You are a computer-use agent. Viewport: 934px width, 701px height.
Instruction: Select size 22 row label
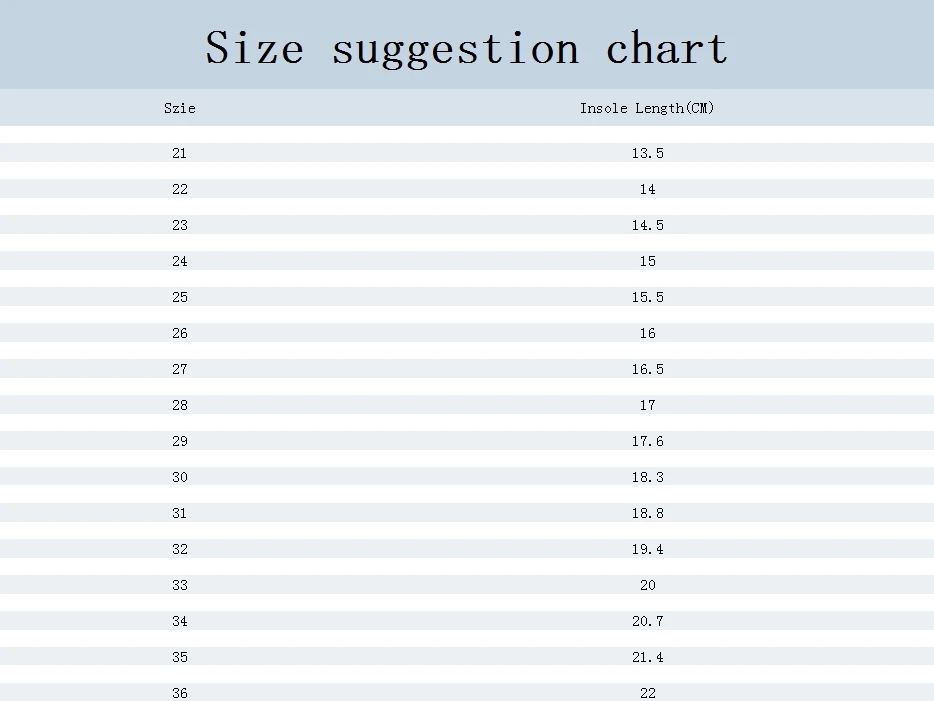(180, 189)
